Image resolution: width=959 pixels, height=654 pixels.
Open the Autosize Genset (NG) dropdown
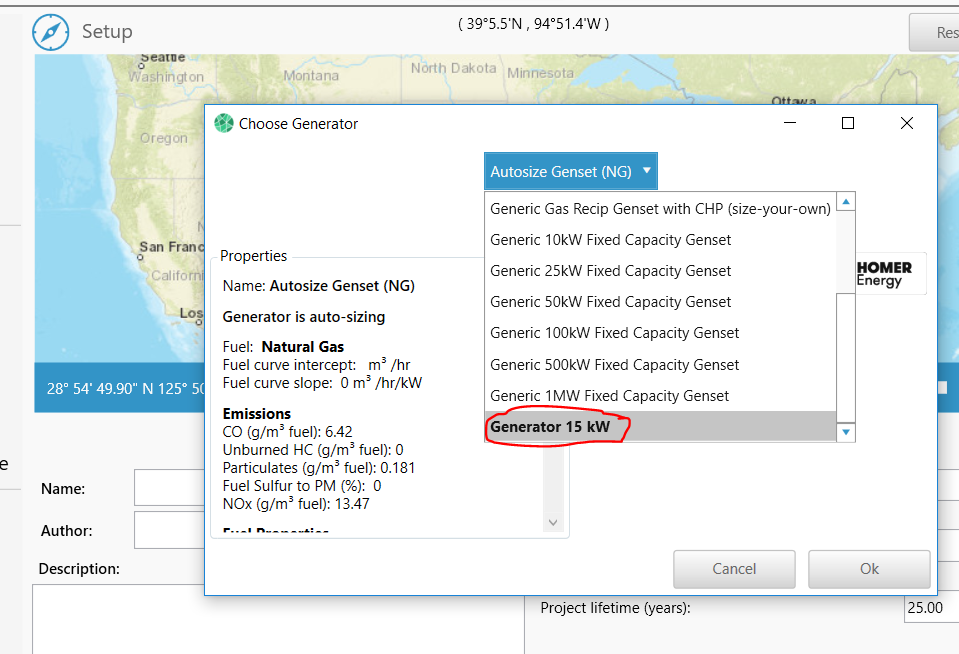click(x=571, y=171)
